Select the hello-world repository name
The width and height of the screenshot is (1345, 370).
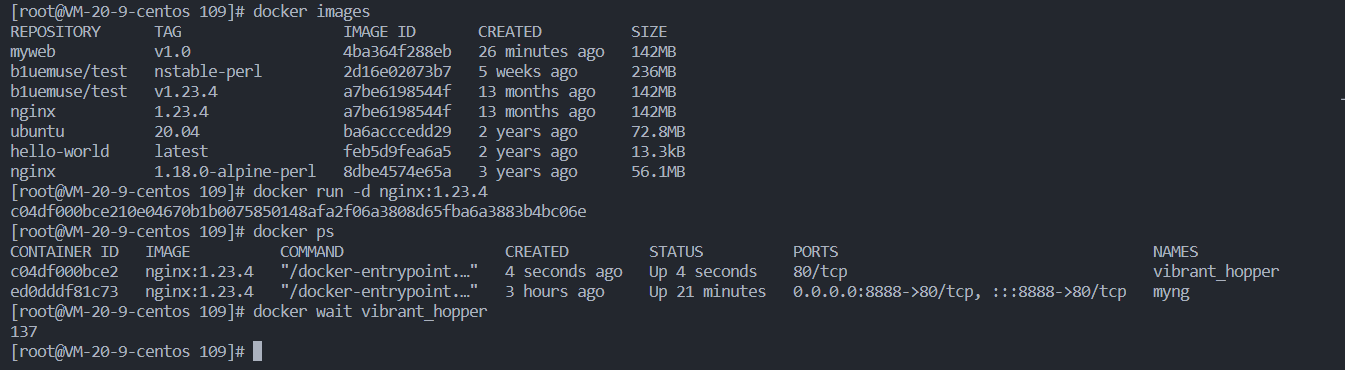click(x=60, y=152)
